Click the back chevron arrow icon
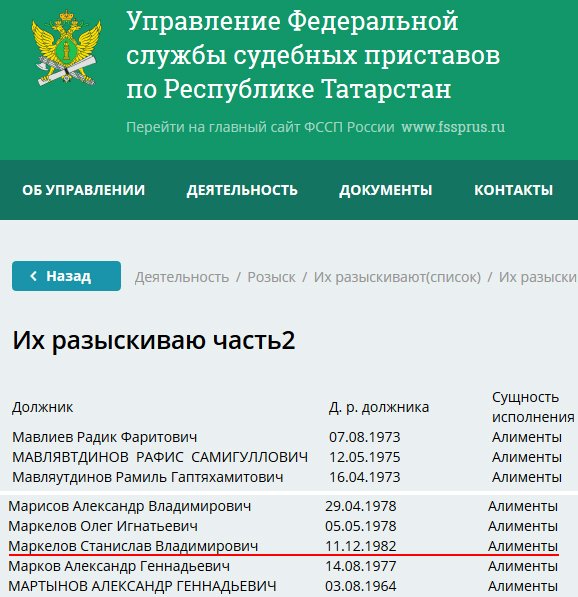578x597 pixels. 34,276
